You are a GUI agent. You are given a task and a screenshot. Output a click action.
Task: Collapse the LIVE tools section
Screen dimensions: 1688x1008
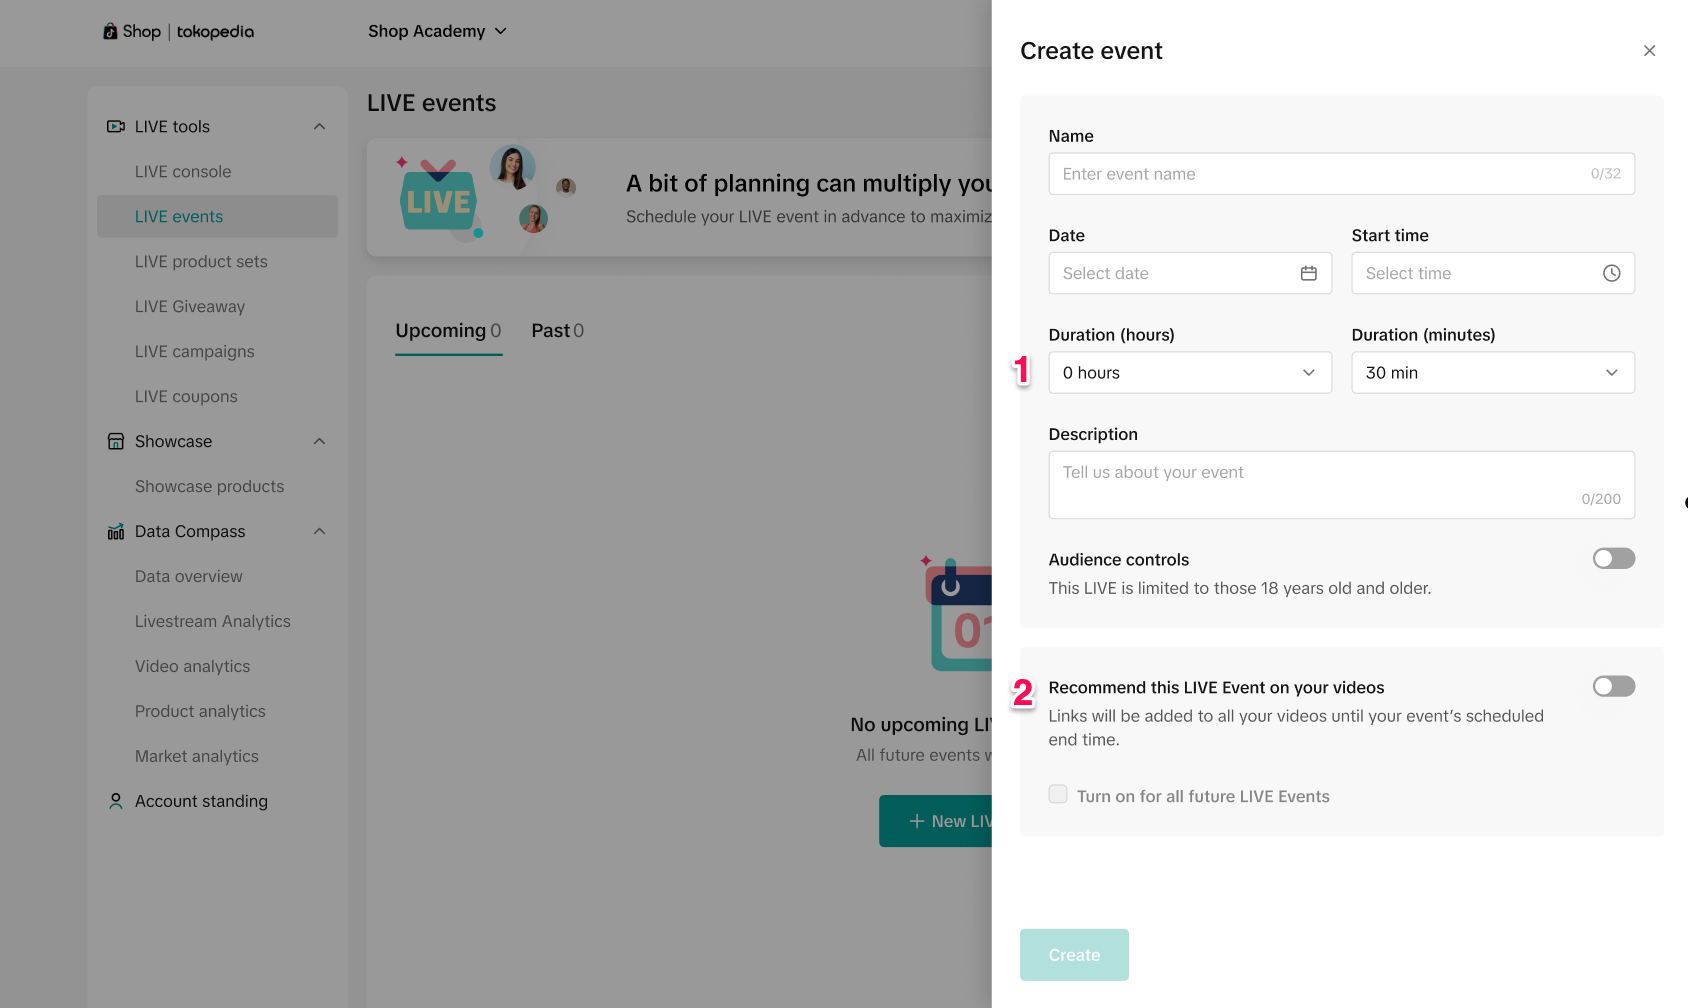[x=320, y=127]
